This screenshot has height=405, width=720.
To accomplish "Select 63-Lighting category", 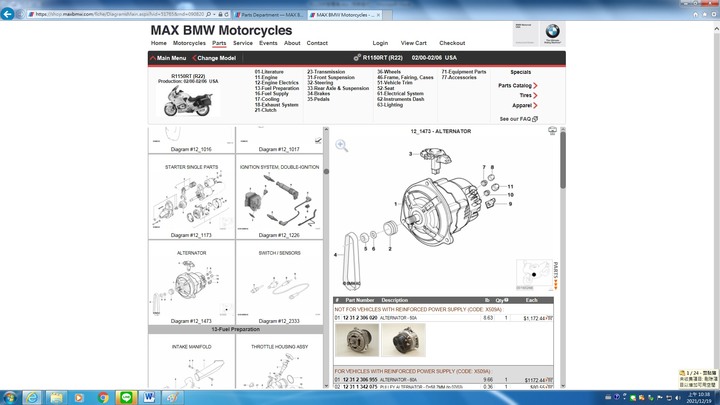I will [390, 105].
